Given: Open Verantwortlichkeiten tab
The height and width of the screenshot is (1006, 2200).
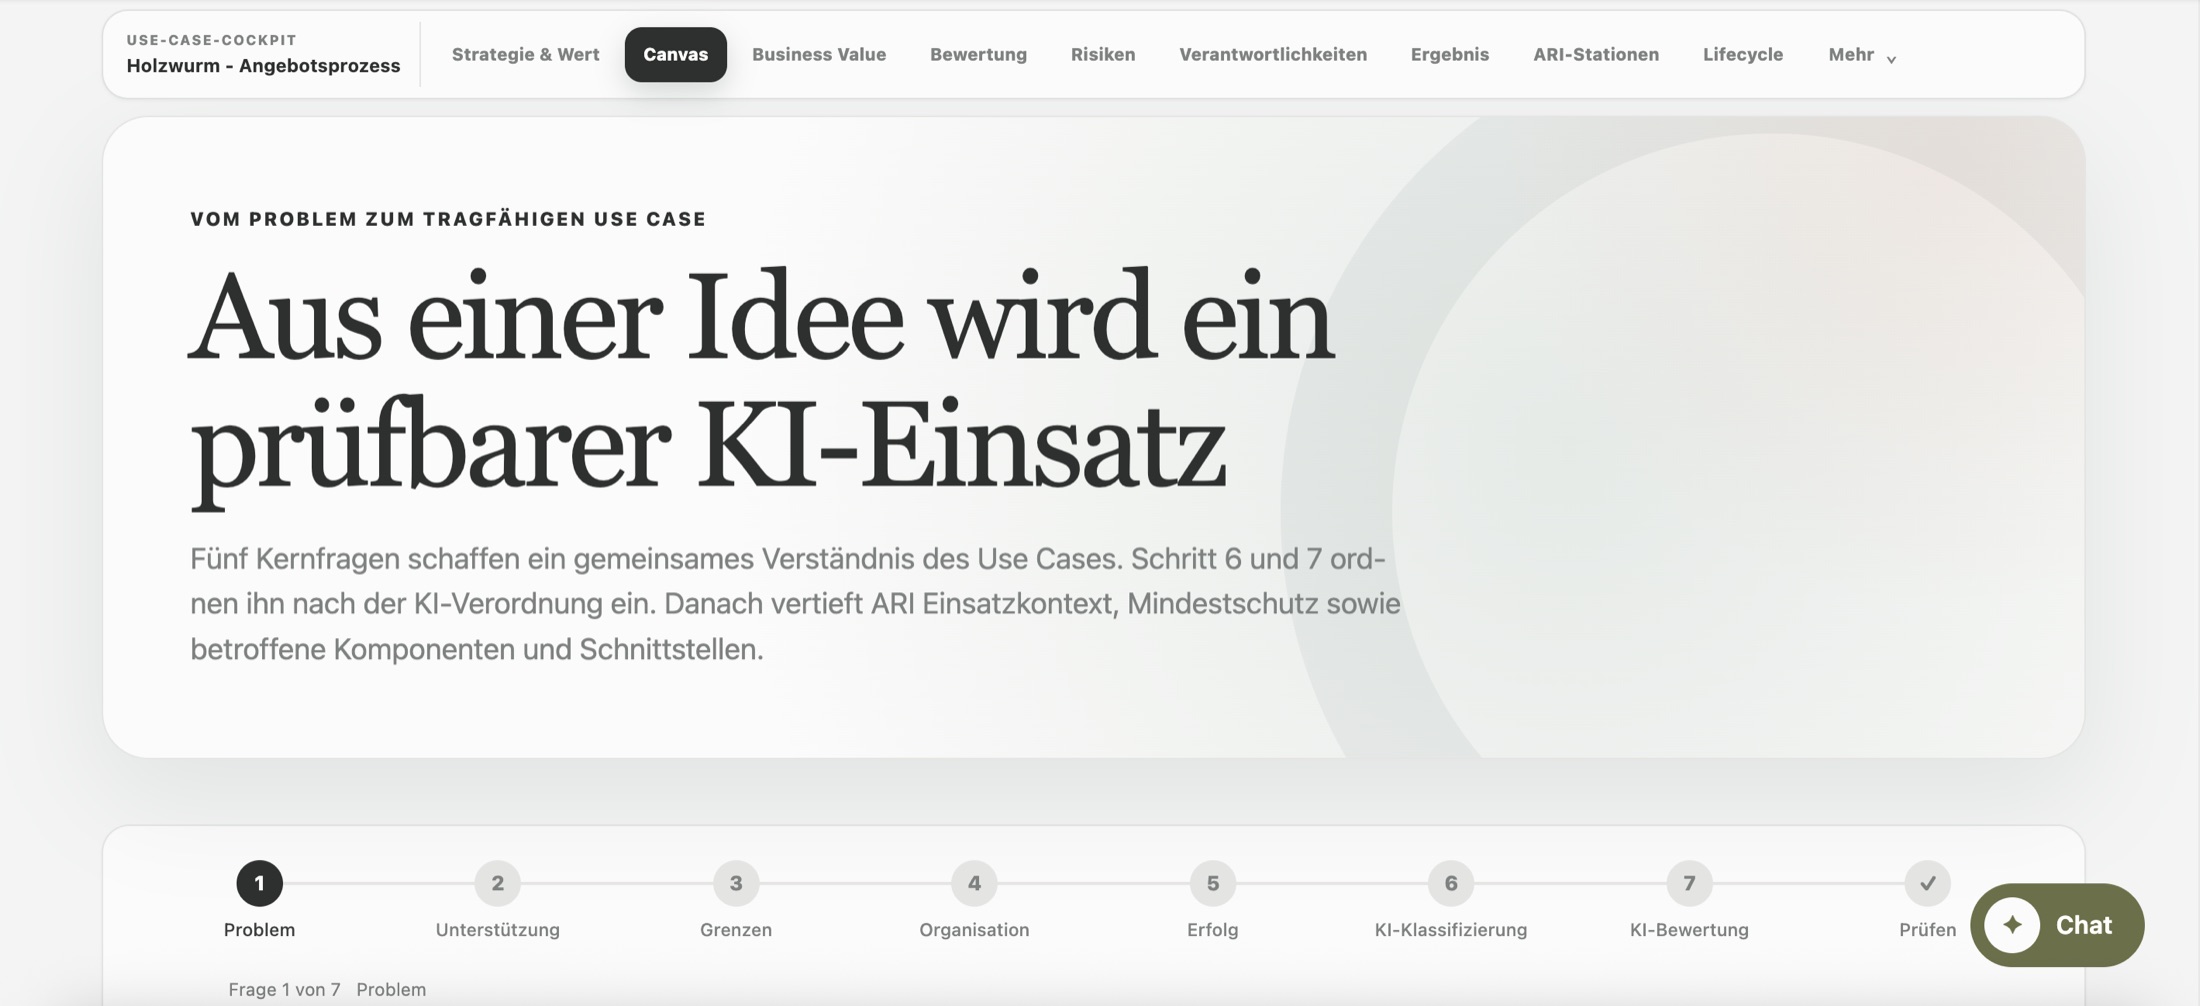Looking at the screenshot, I should (x=1273, y=54).
